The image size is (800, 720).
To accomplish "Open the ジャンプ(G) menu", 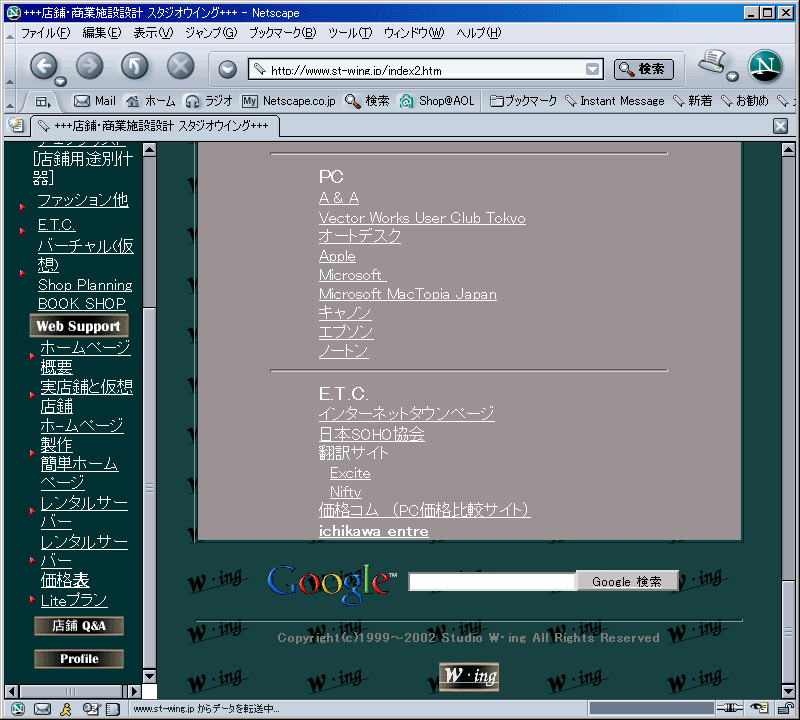I will coord(211,33).
